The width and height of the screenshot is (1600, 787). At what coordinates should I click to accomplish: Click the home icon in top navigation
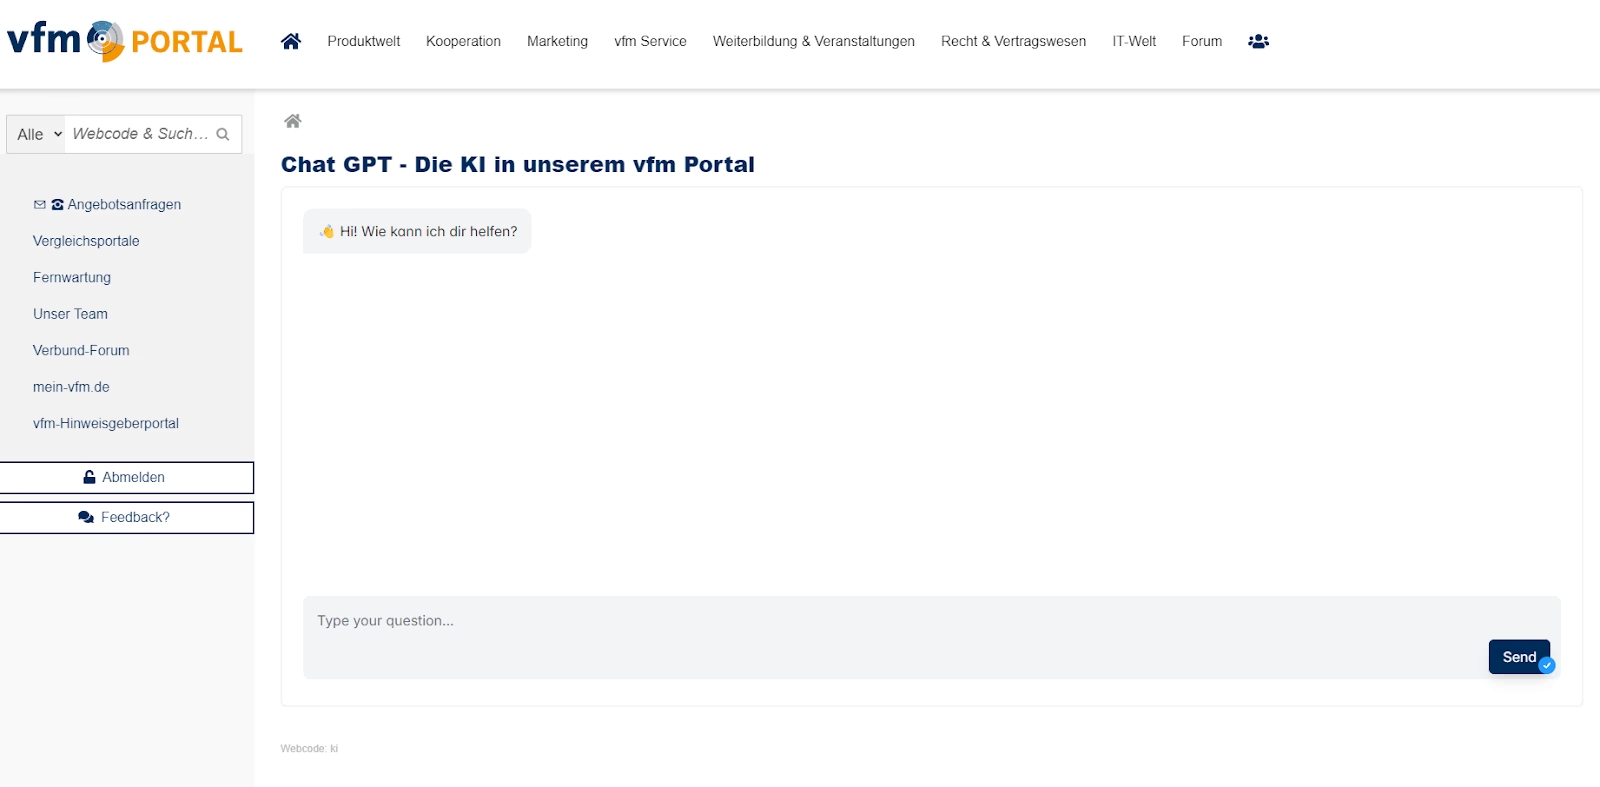pos(291,41)
